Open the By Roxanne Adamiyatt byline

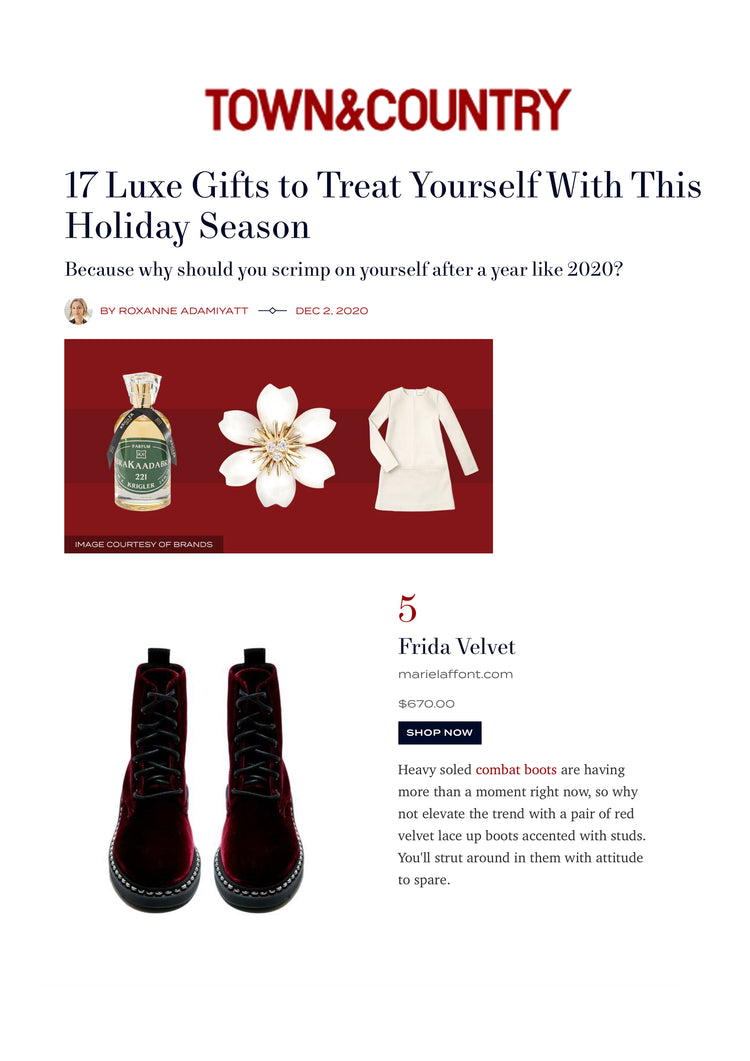point(174,311)
